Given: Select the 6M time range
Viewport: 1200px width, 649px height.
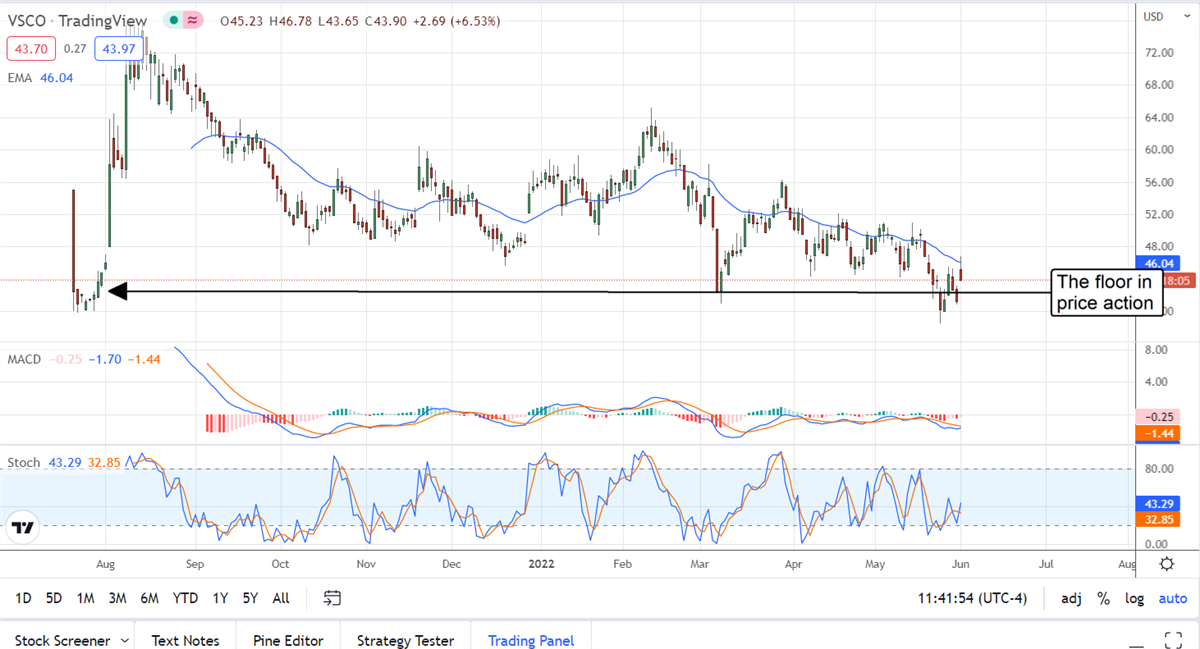Looking at the screenshot, I should tap(150, 598).
